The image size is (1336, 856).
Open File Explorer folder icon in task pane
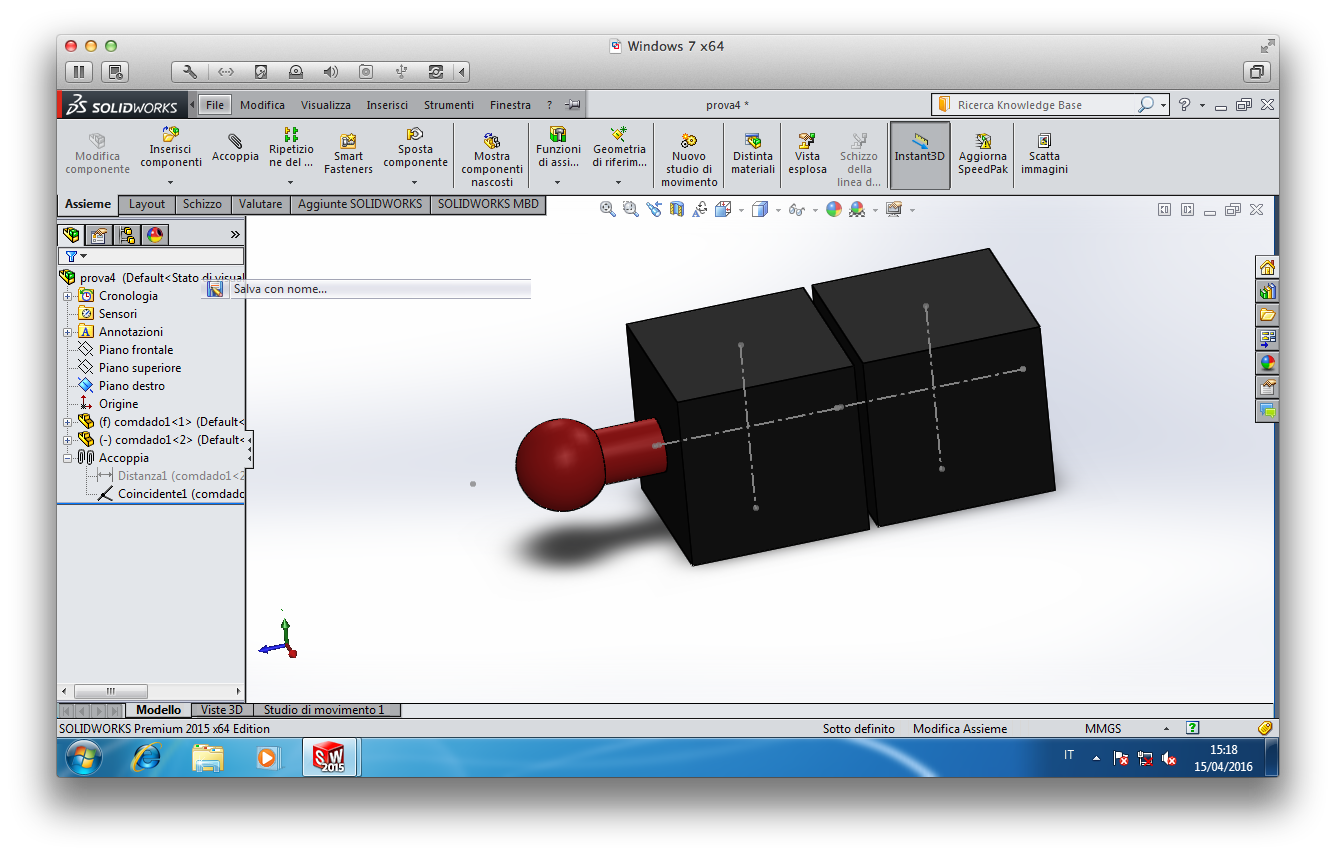1267,315
